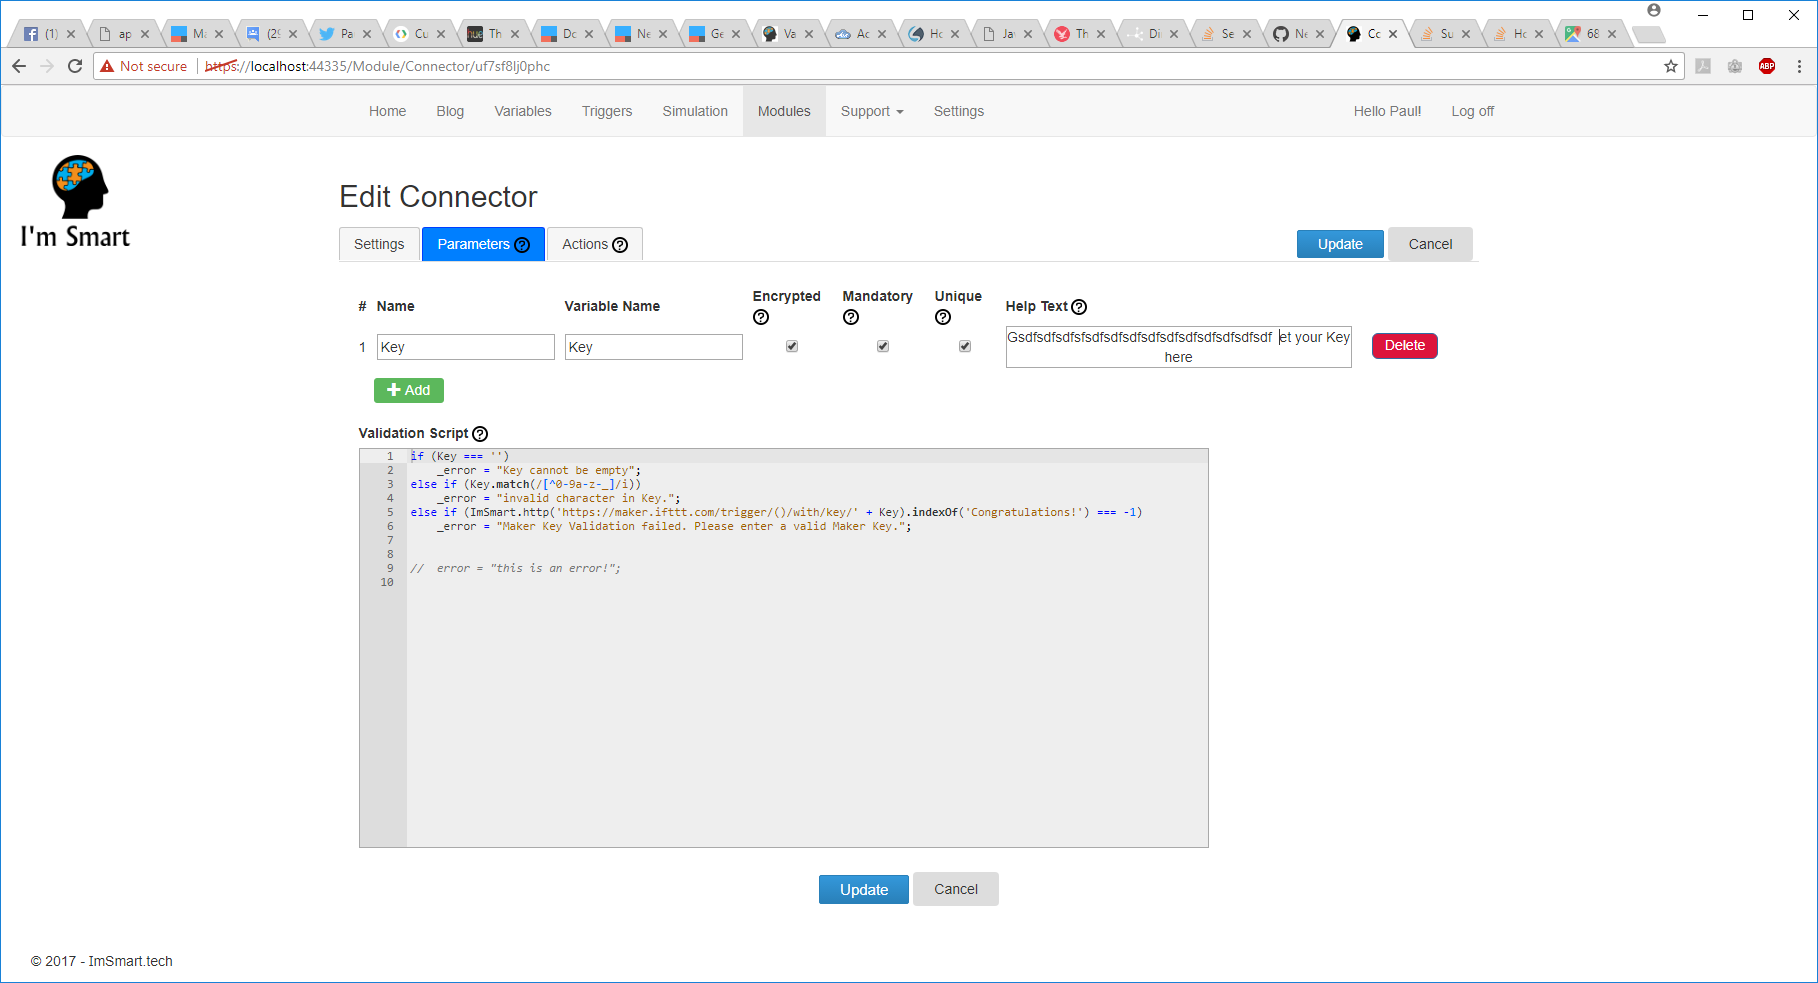Screen dimensions: 1818x983
Task: Expand the Support dropdown menu
Action: pos(872,111)
